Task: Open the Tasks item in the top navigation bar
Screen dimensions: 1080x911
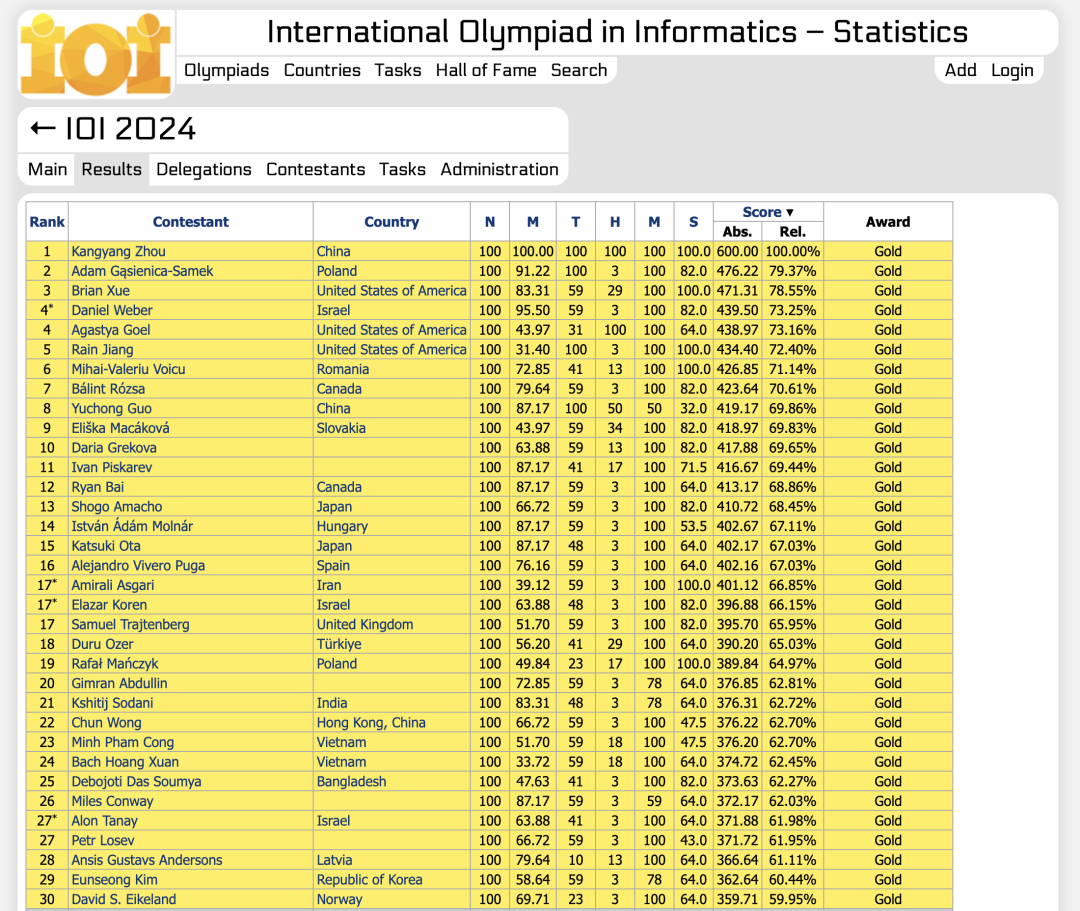Action: 398,70
